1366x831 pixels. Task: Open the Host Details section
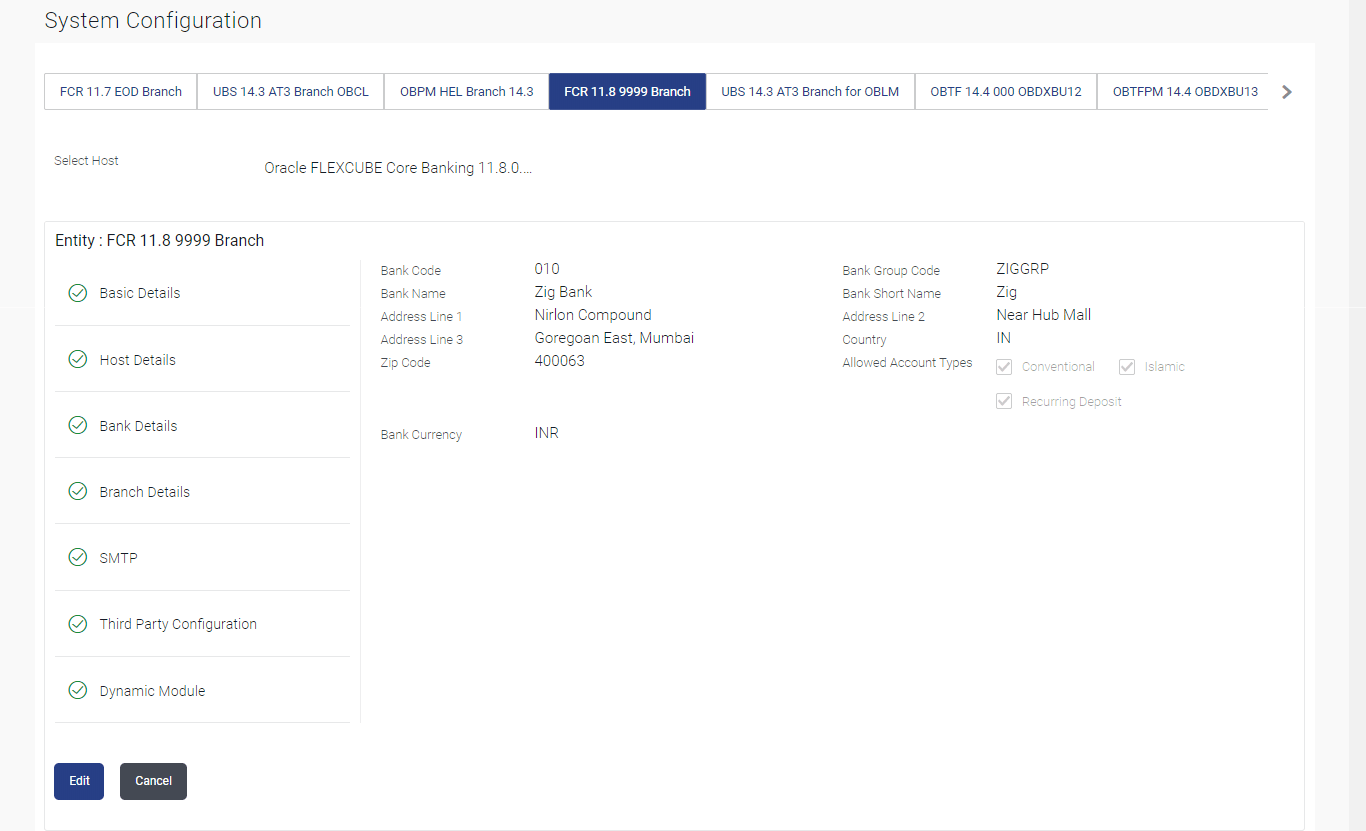[202, 359]
